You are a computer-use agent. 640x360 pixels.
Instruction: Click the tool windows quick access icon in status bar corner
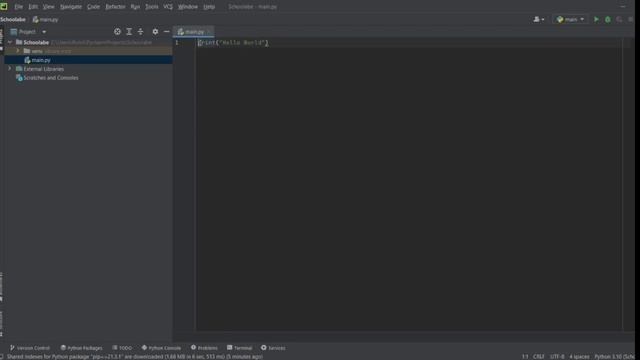[x=2, y=356]
